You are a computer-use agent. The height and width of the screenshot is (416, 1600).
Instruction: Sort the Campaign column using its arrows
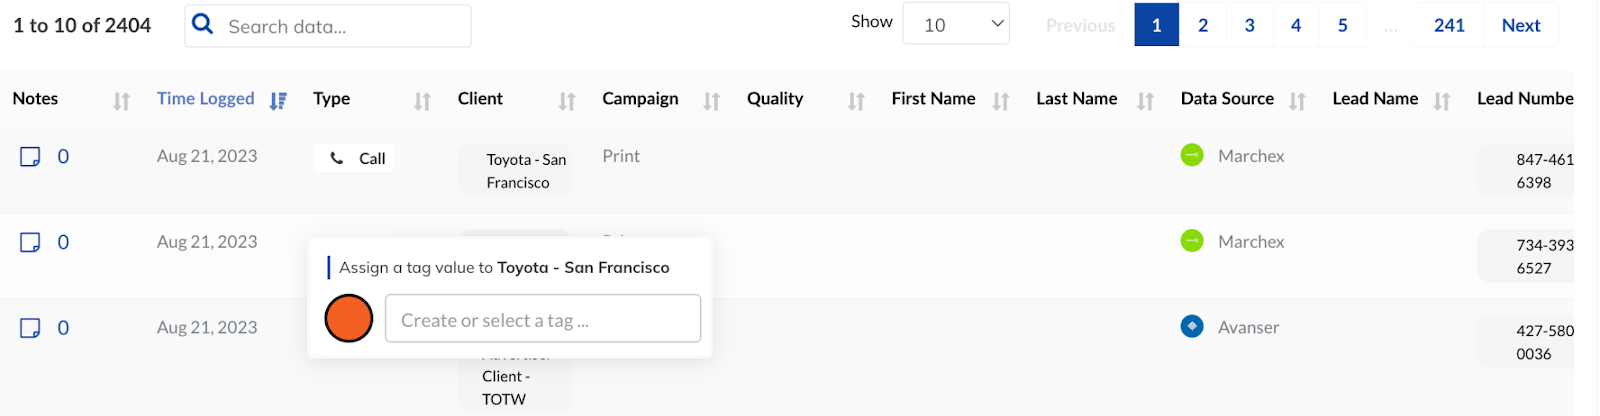[711, 100]
